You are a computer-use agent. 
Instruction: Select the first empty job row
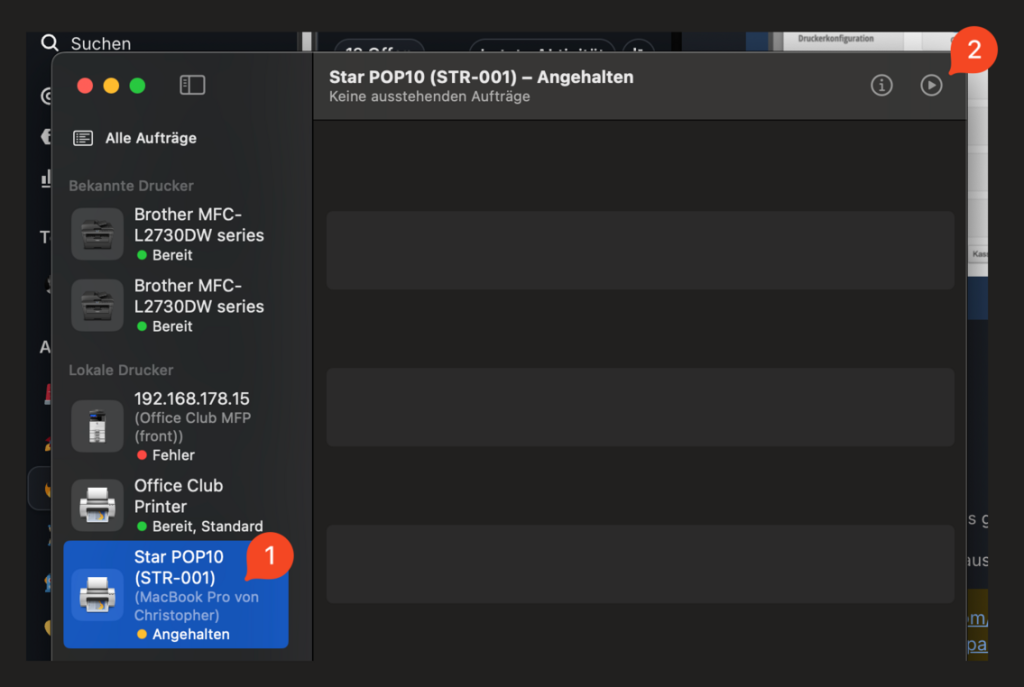(x=640, y=250)
